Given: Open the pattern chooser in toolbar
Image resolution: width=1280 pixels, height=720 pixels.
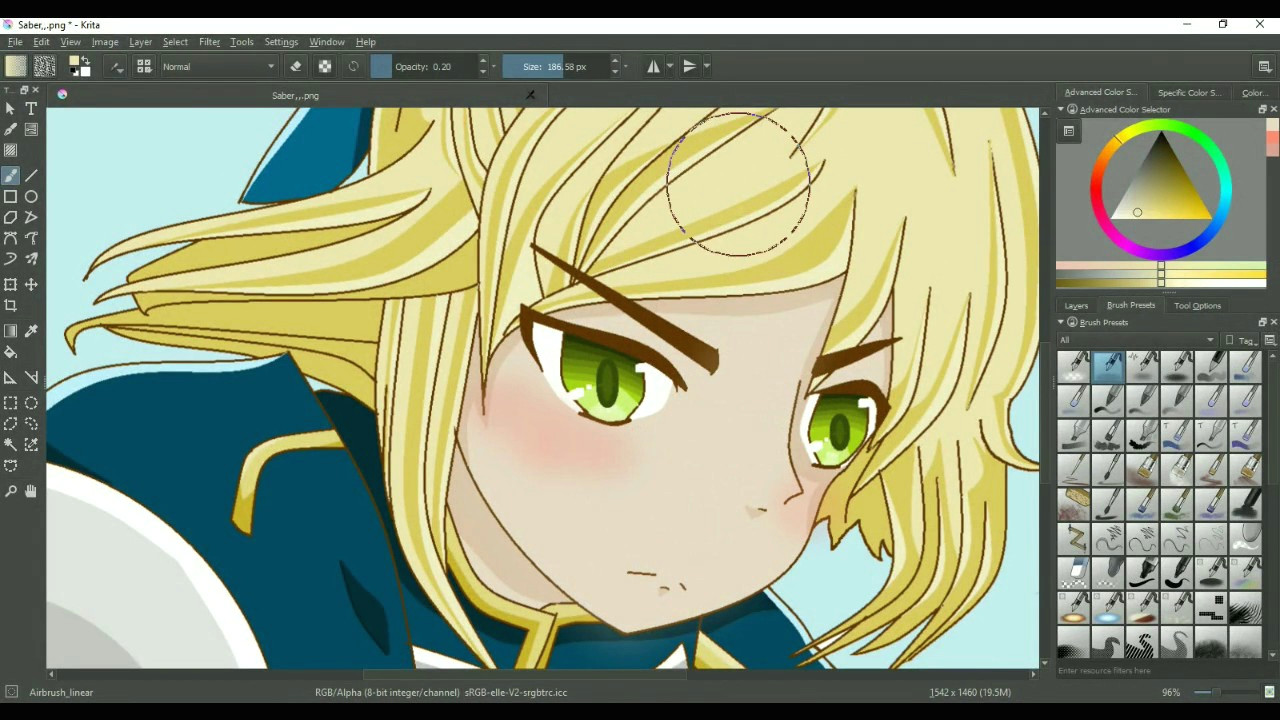Looking at the screenshot, I should 45,66.
